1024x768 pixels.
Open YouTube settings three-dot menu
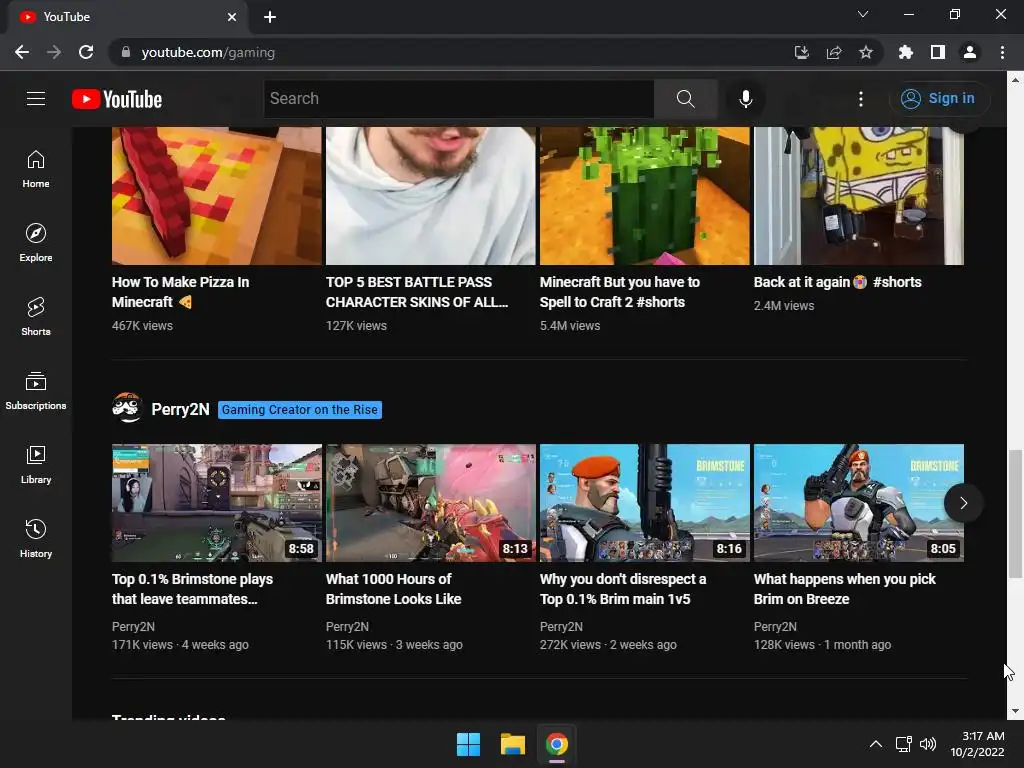pos(861,99)
